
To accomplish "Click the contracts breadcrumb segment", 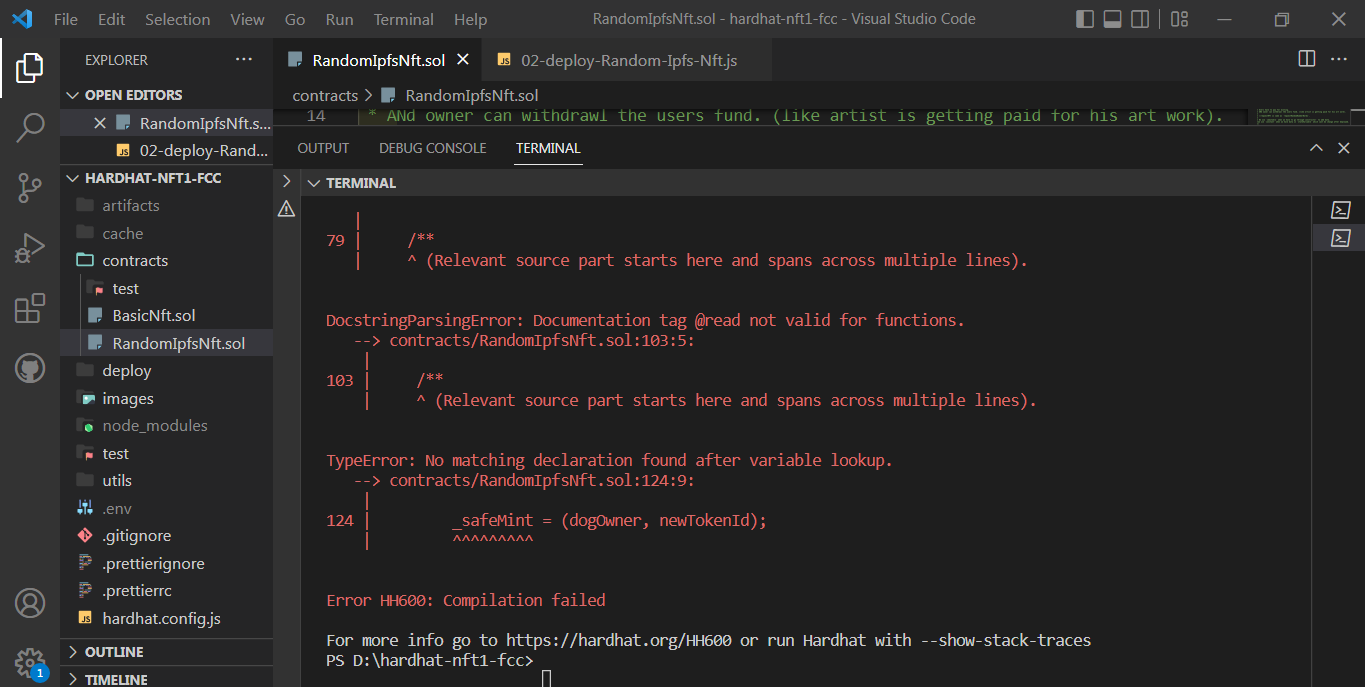I will (x=325, y=95).
